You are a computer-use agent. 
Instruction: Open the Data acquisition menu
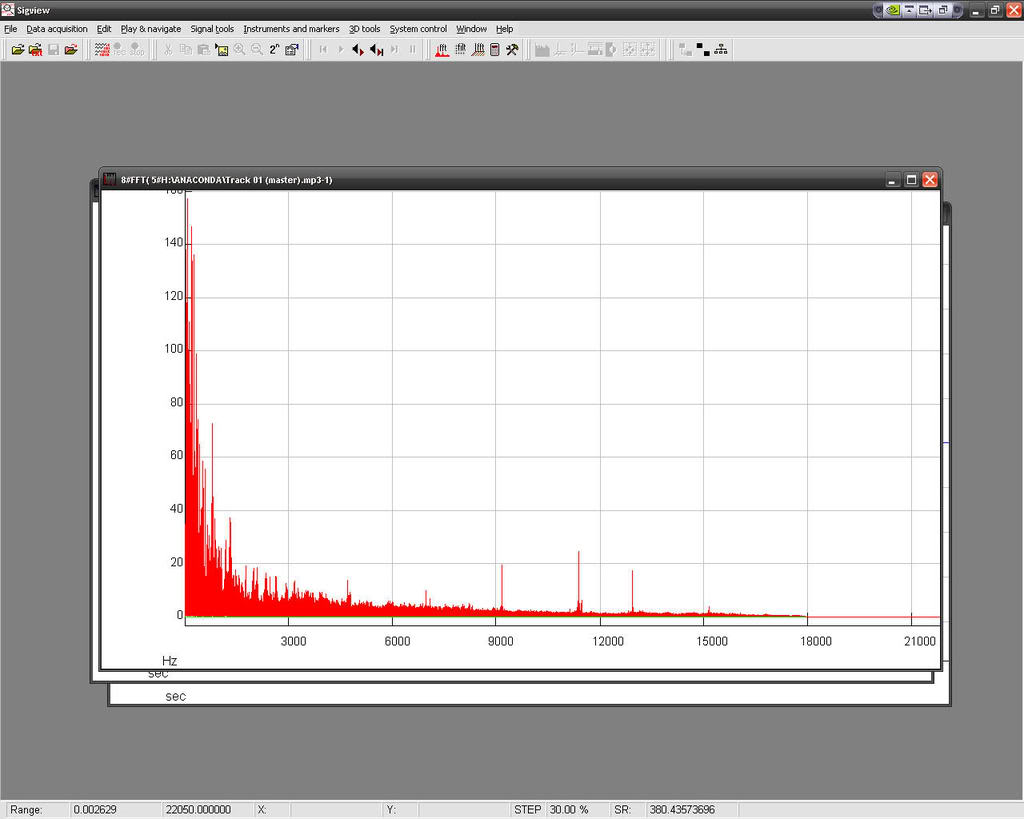(x=57, y=29)
